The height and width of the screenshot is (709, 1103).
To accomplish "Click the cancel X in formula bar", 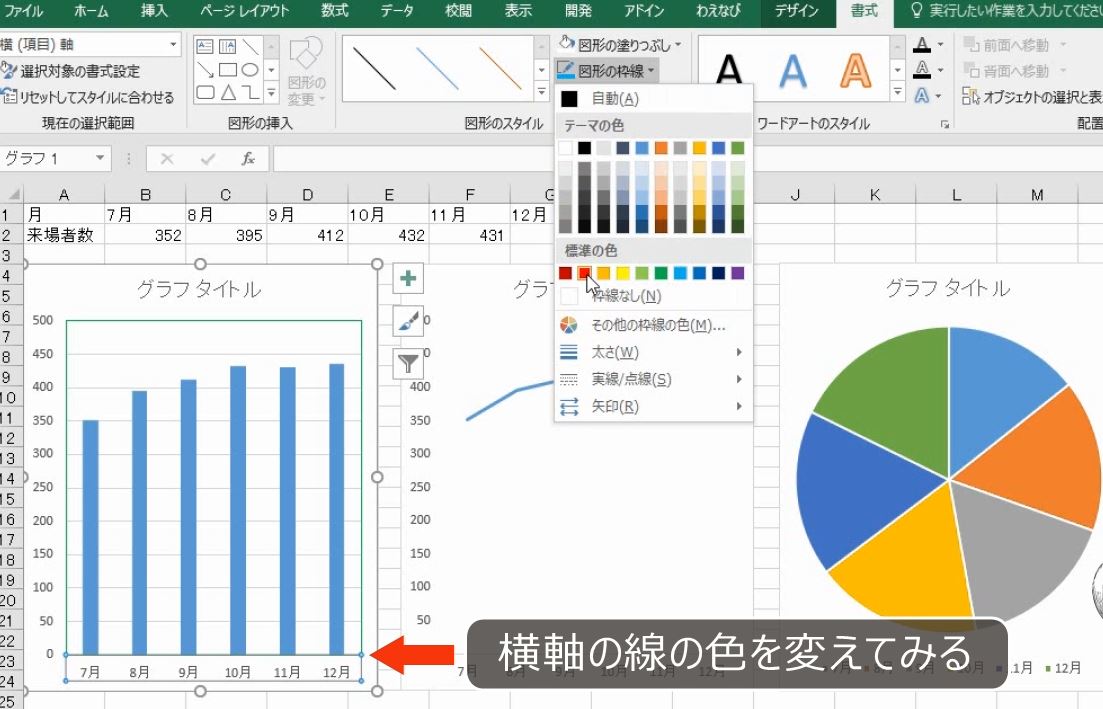I will click(167, 159).
